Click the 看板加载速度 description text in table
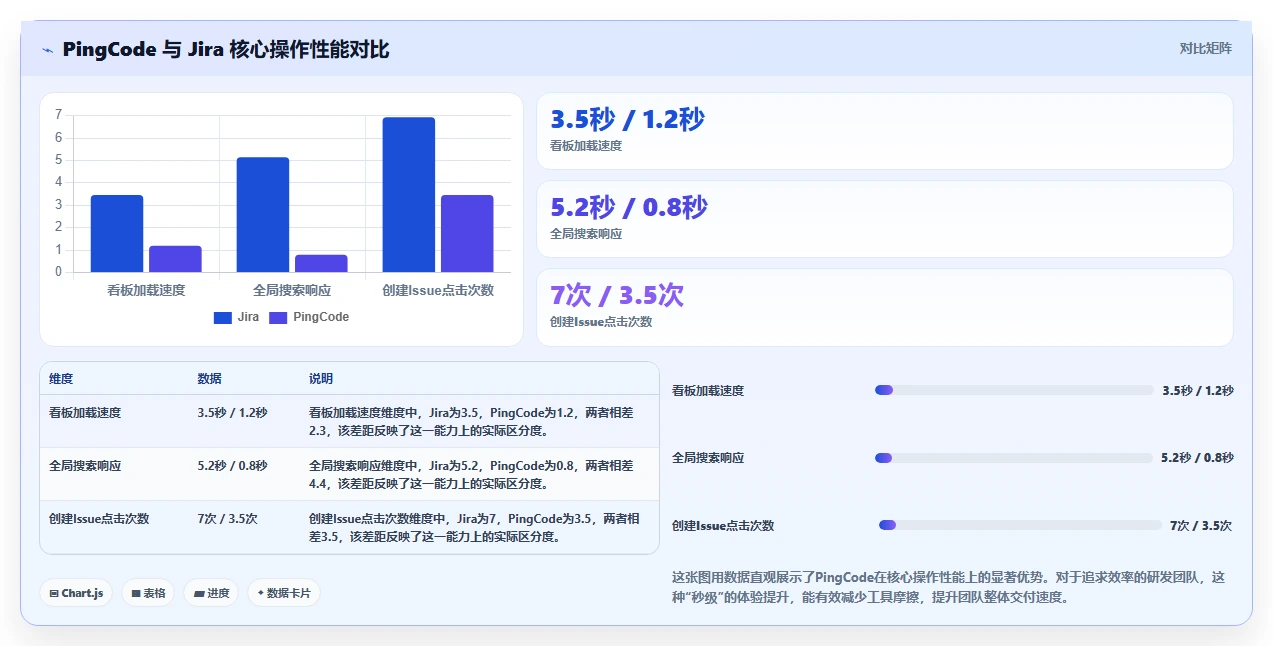Image resolution: width=1273 pixels, height=646 pixels. pos(471,421)
